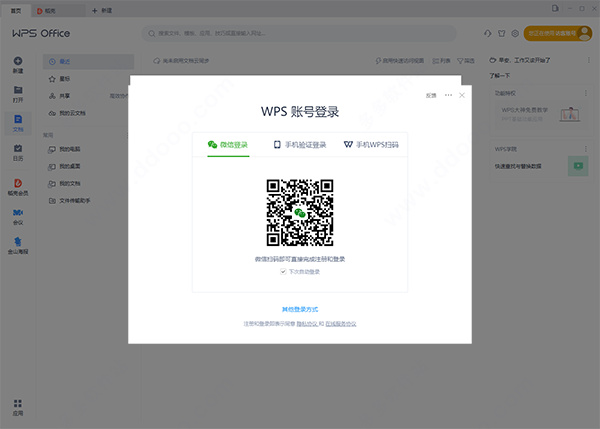600x429 pixels.
Task: Click the 其他登录方式 link
Action: tap(300, 309)
